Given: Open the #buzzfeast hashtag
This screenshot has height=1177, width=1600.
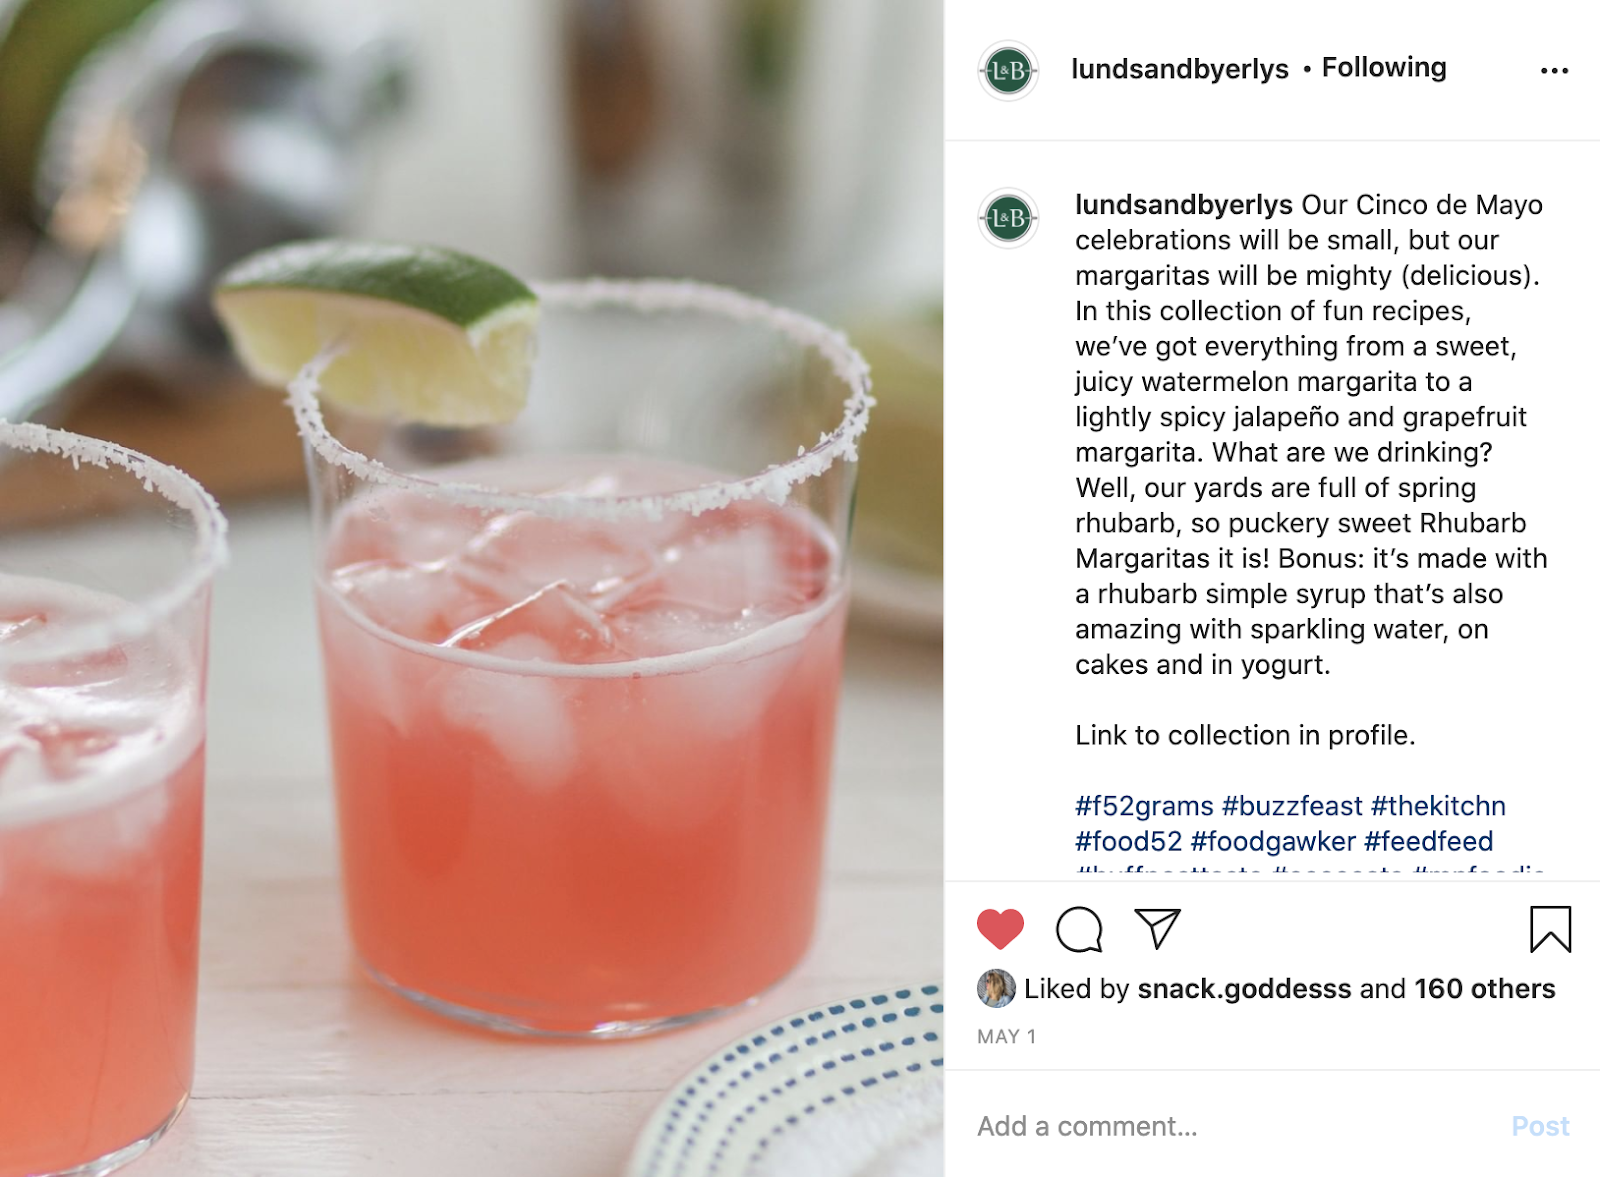Looking at the screenshot, I should (x=1292, y=806).
